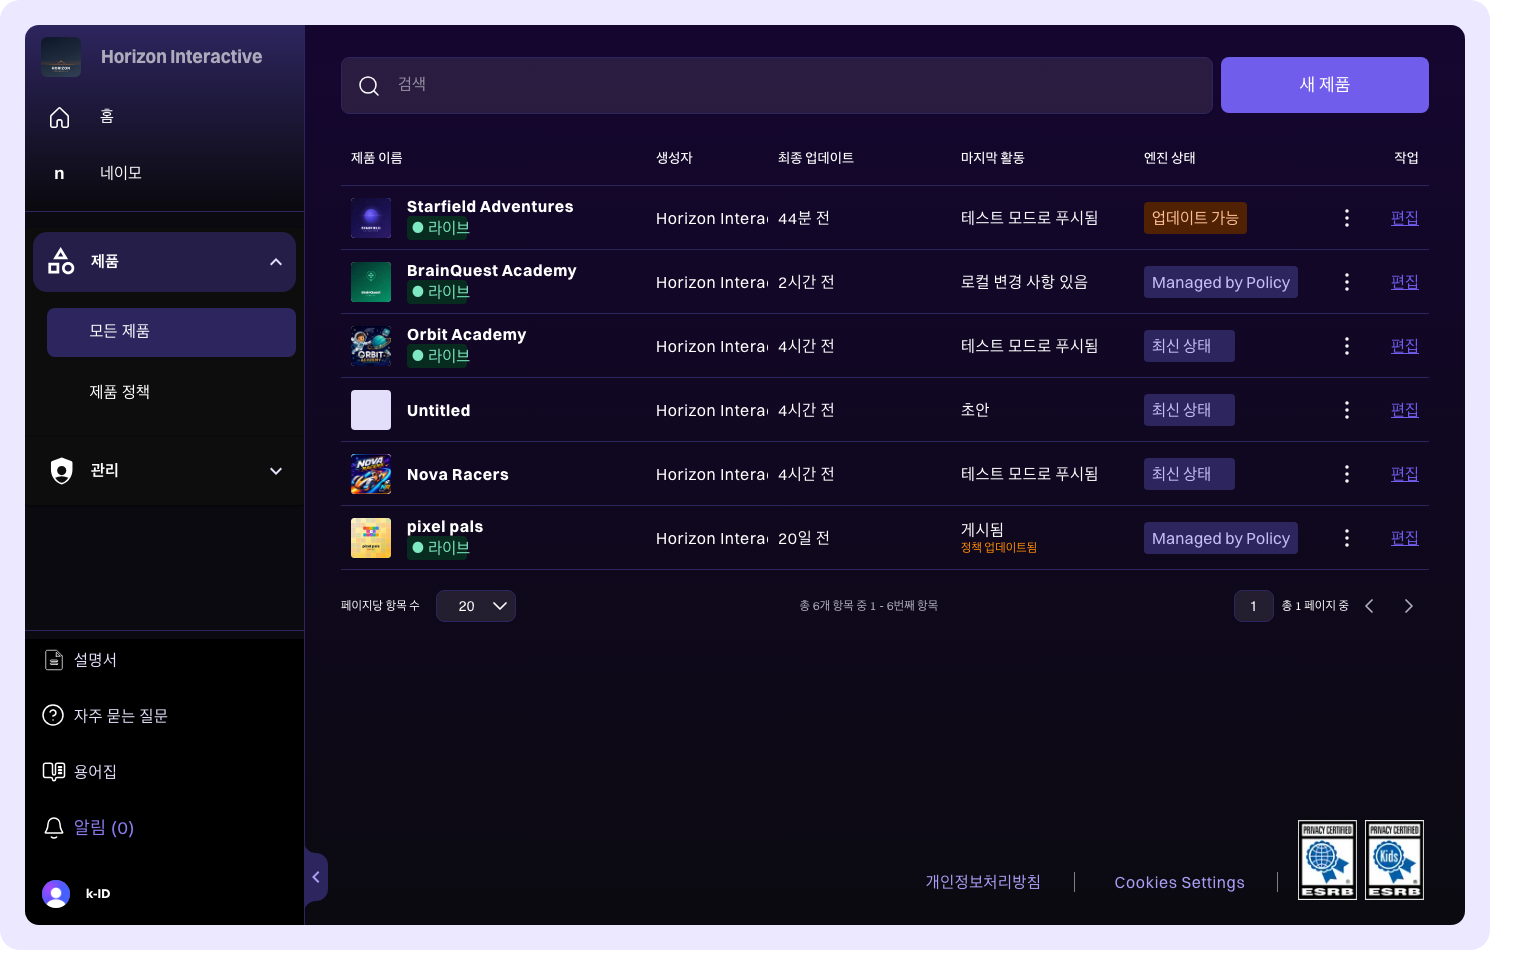Open the 용어집 book icon
1515x975 pixels.
54,772
